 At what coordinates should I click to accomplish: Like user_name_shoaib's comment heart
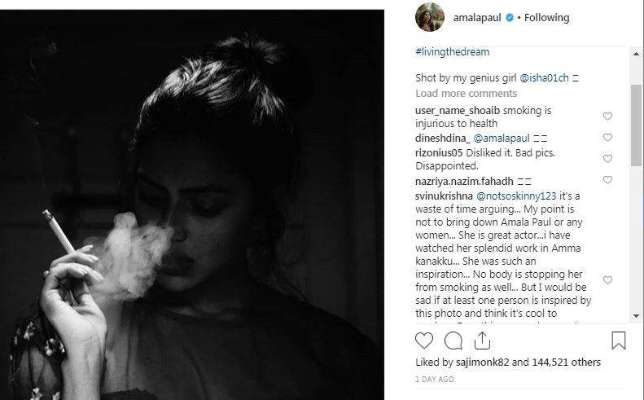point(607,116)
